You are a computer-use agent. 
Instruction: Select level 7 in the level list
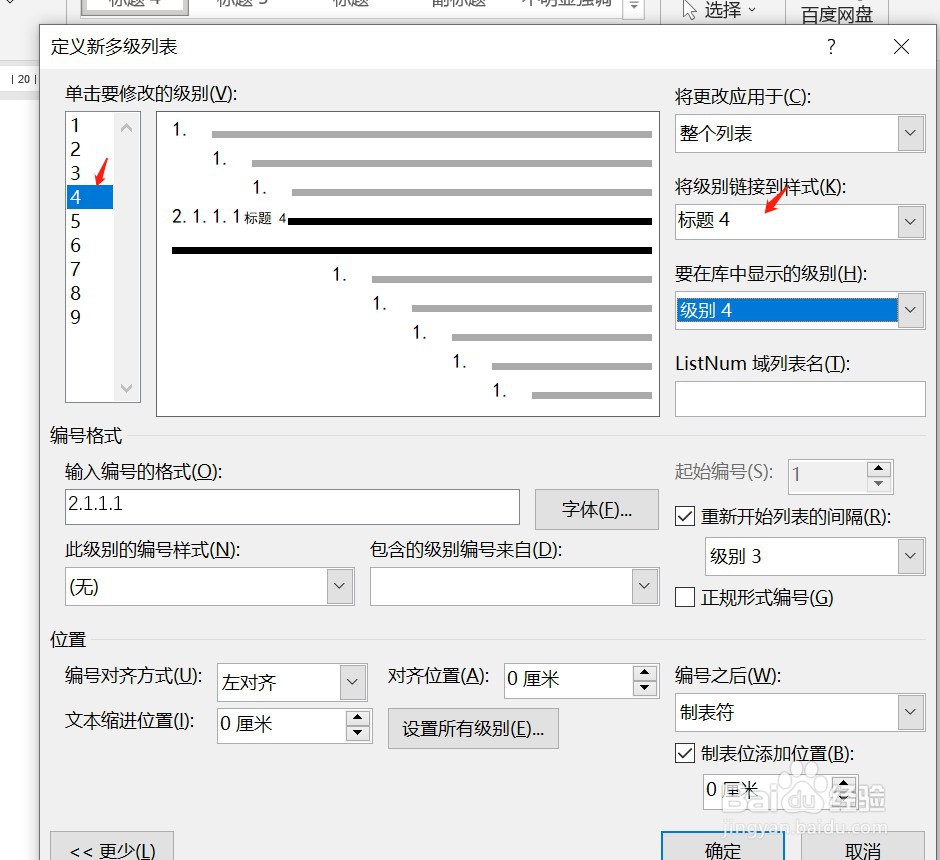(90, 269)
